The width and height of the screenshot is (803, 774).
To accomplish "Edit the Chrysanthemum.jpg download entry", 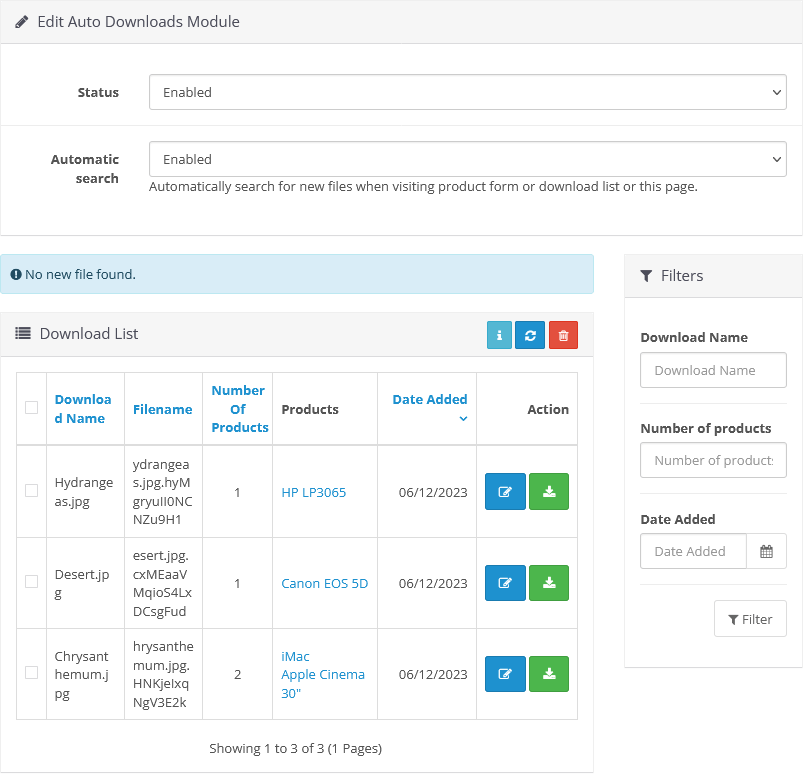I will click(x=505, y=674).
